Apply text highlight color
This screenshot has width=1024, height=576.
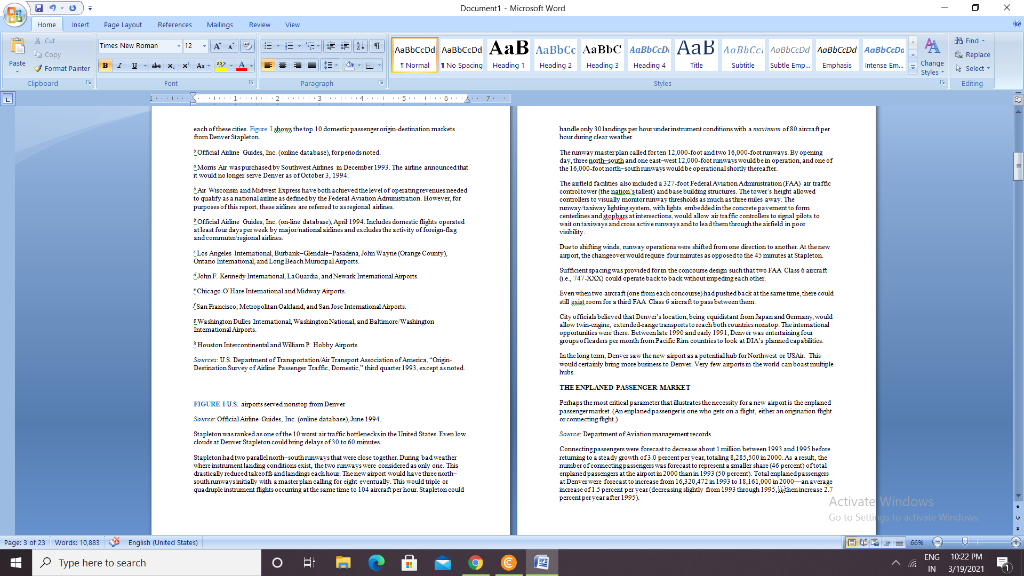[221, 65]
